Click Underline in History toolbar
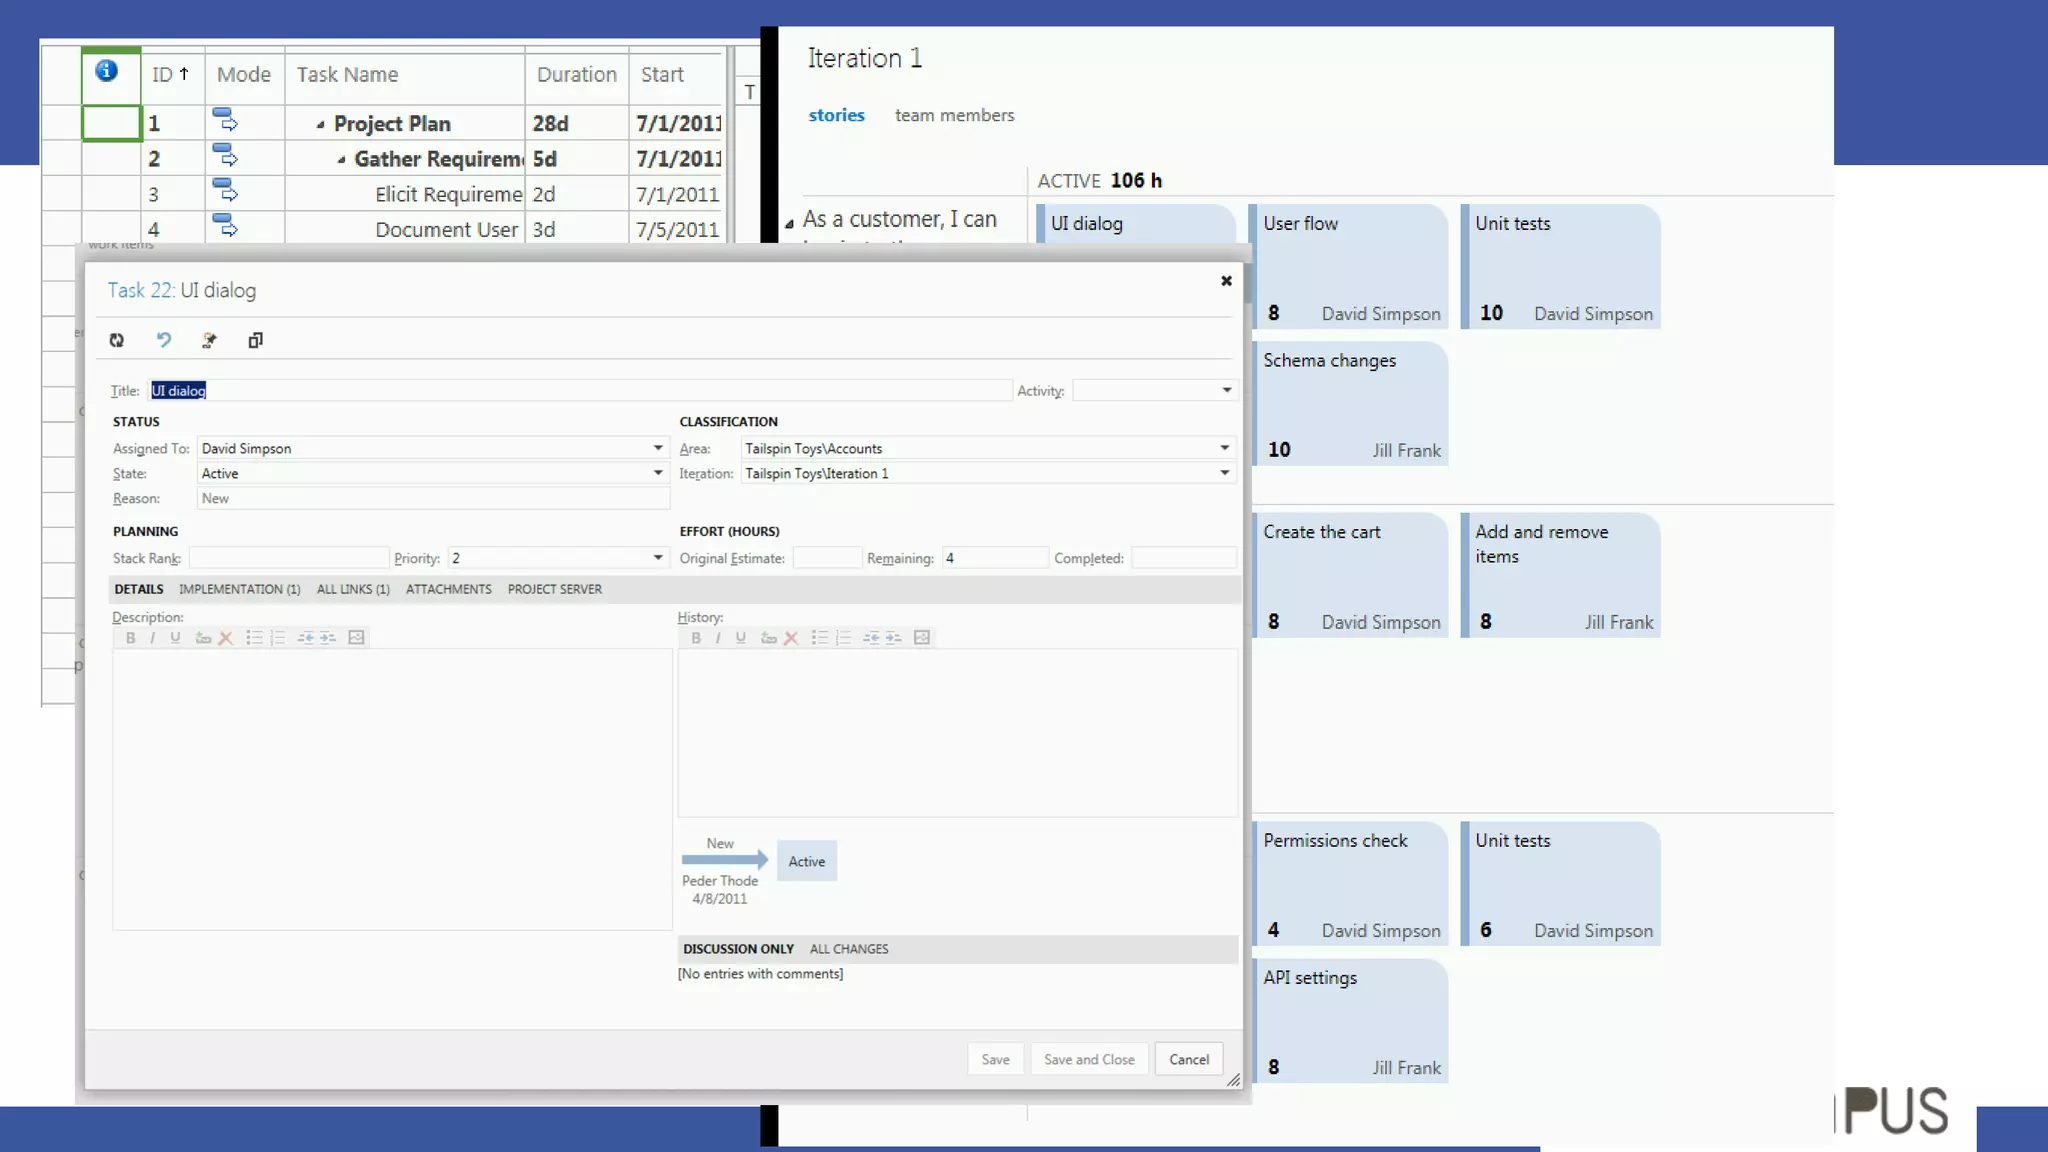The image size is (2048, 1152). [x=741, y=638]
